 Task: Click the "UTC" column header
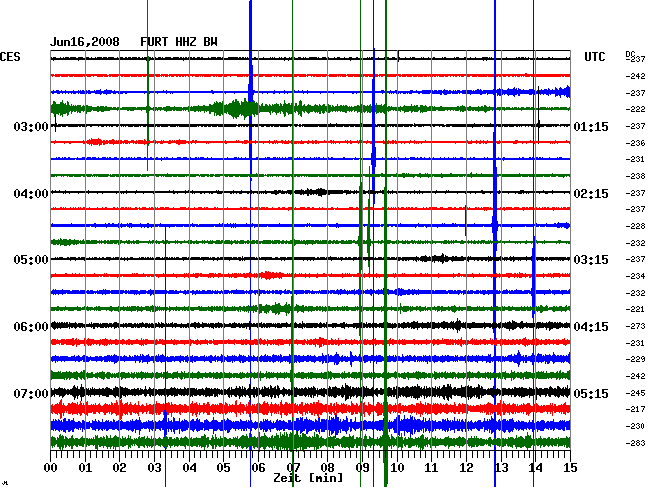coord(594,57)
